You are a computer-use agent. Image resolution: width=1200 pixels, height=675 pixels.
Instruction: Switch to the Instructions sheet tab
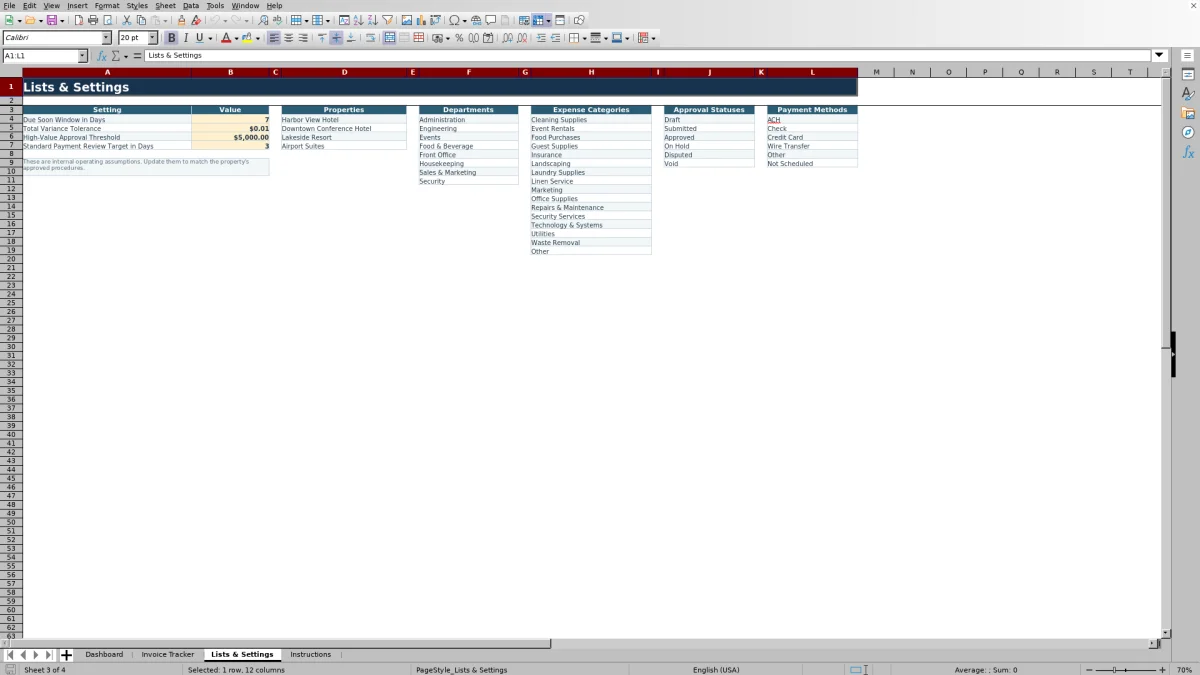pos(310,655)
